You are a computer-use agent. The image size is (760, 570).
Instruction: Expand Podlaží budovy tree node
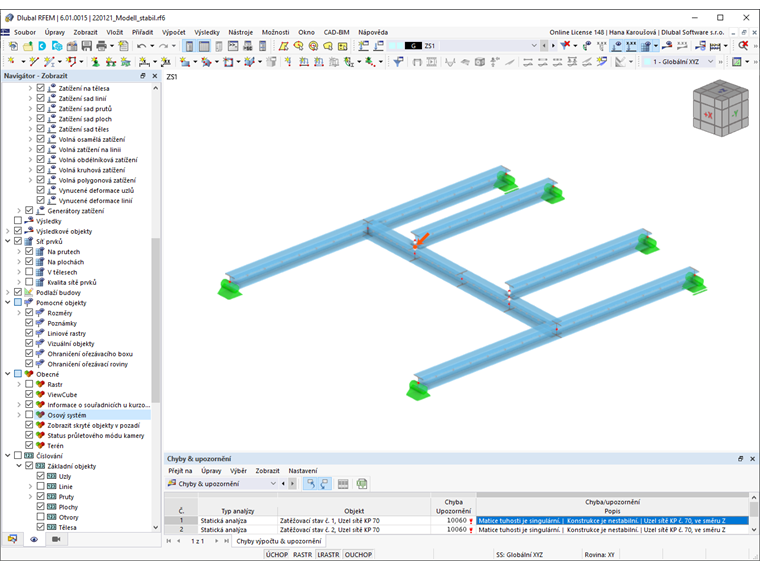tap(8, 292)
